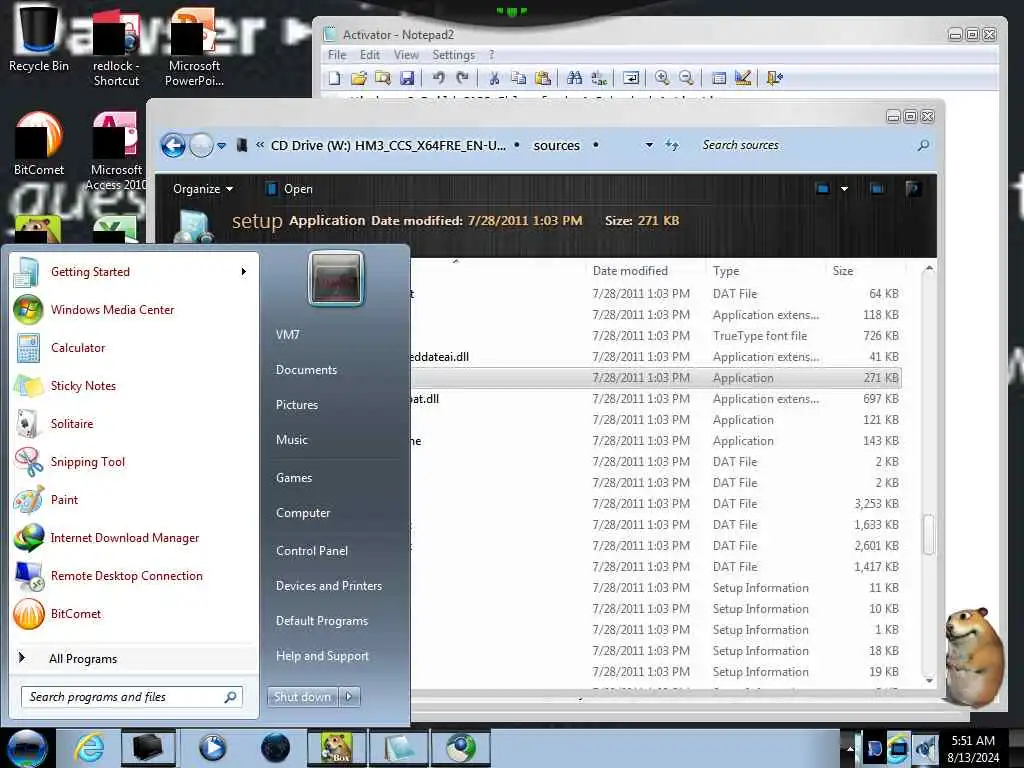This screenshot has width=1024, height=768.
Task: Click Zoom Out magnifier in Notepad2
Action: [x=686, y=78]
